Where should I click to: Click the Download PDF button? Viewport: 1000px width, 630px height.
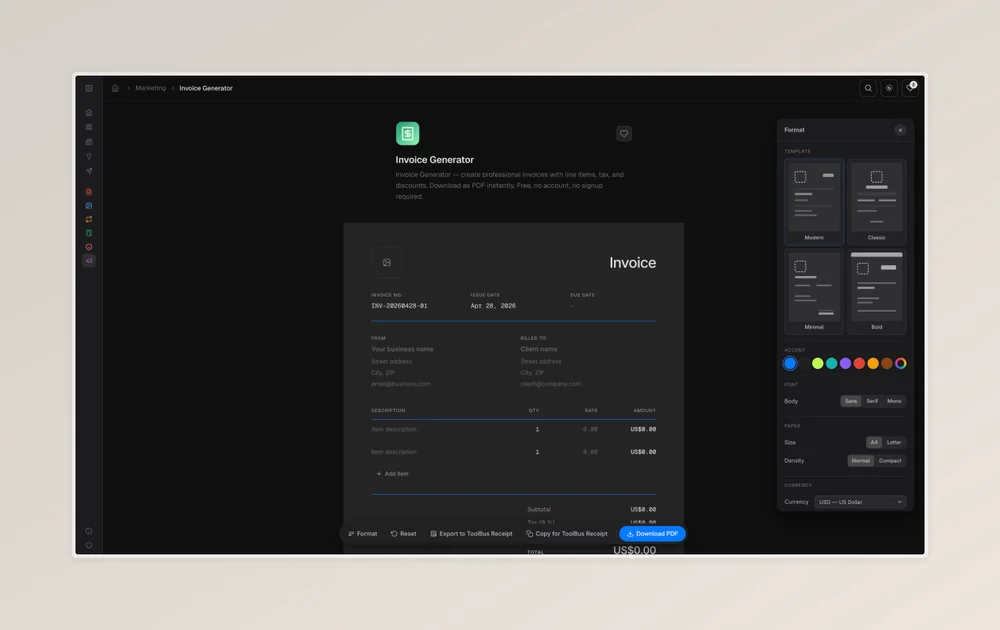[x=652, y=533]
